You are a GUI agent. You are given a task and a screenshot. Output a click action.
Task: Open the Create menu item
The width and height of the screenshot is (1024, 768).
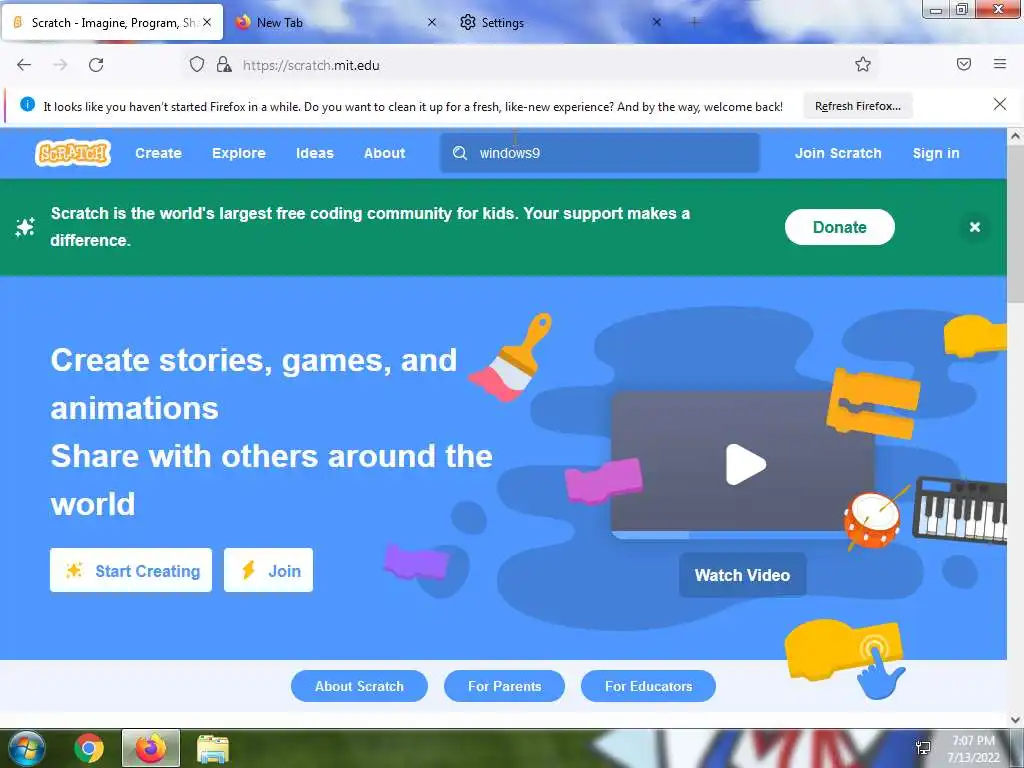[x=158, y=153]
